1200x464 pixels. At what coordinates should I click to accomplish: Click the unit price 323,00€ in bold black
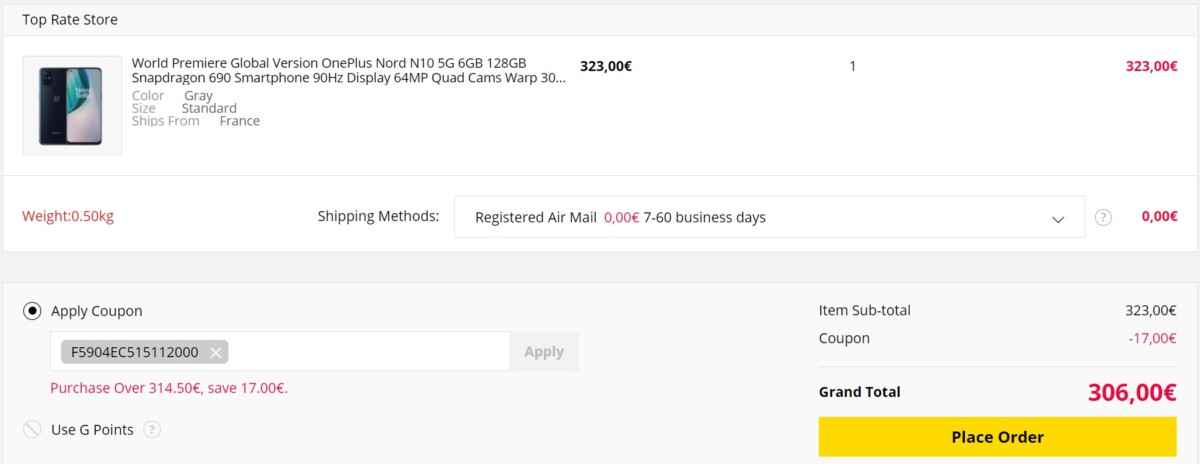[x=606, y=66]
